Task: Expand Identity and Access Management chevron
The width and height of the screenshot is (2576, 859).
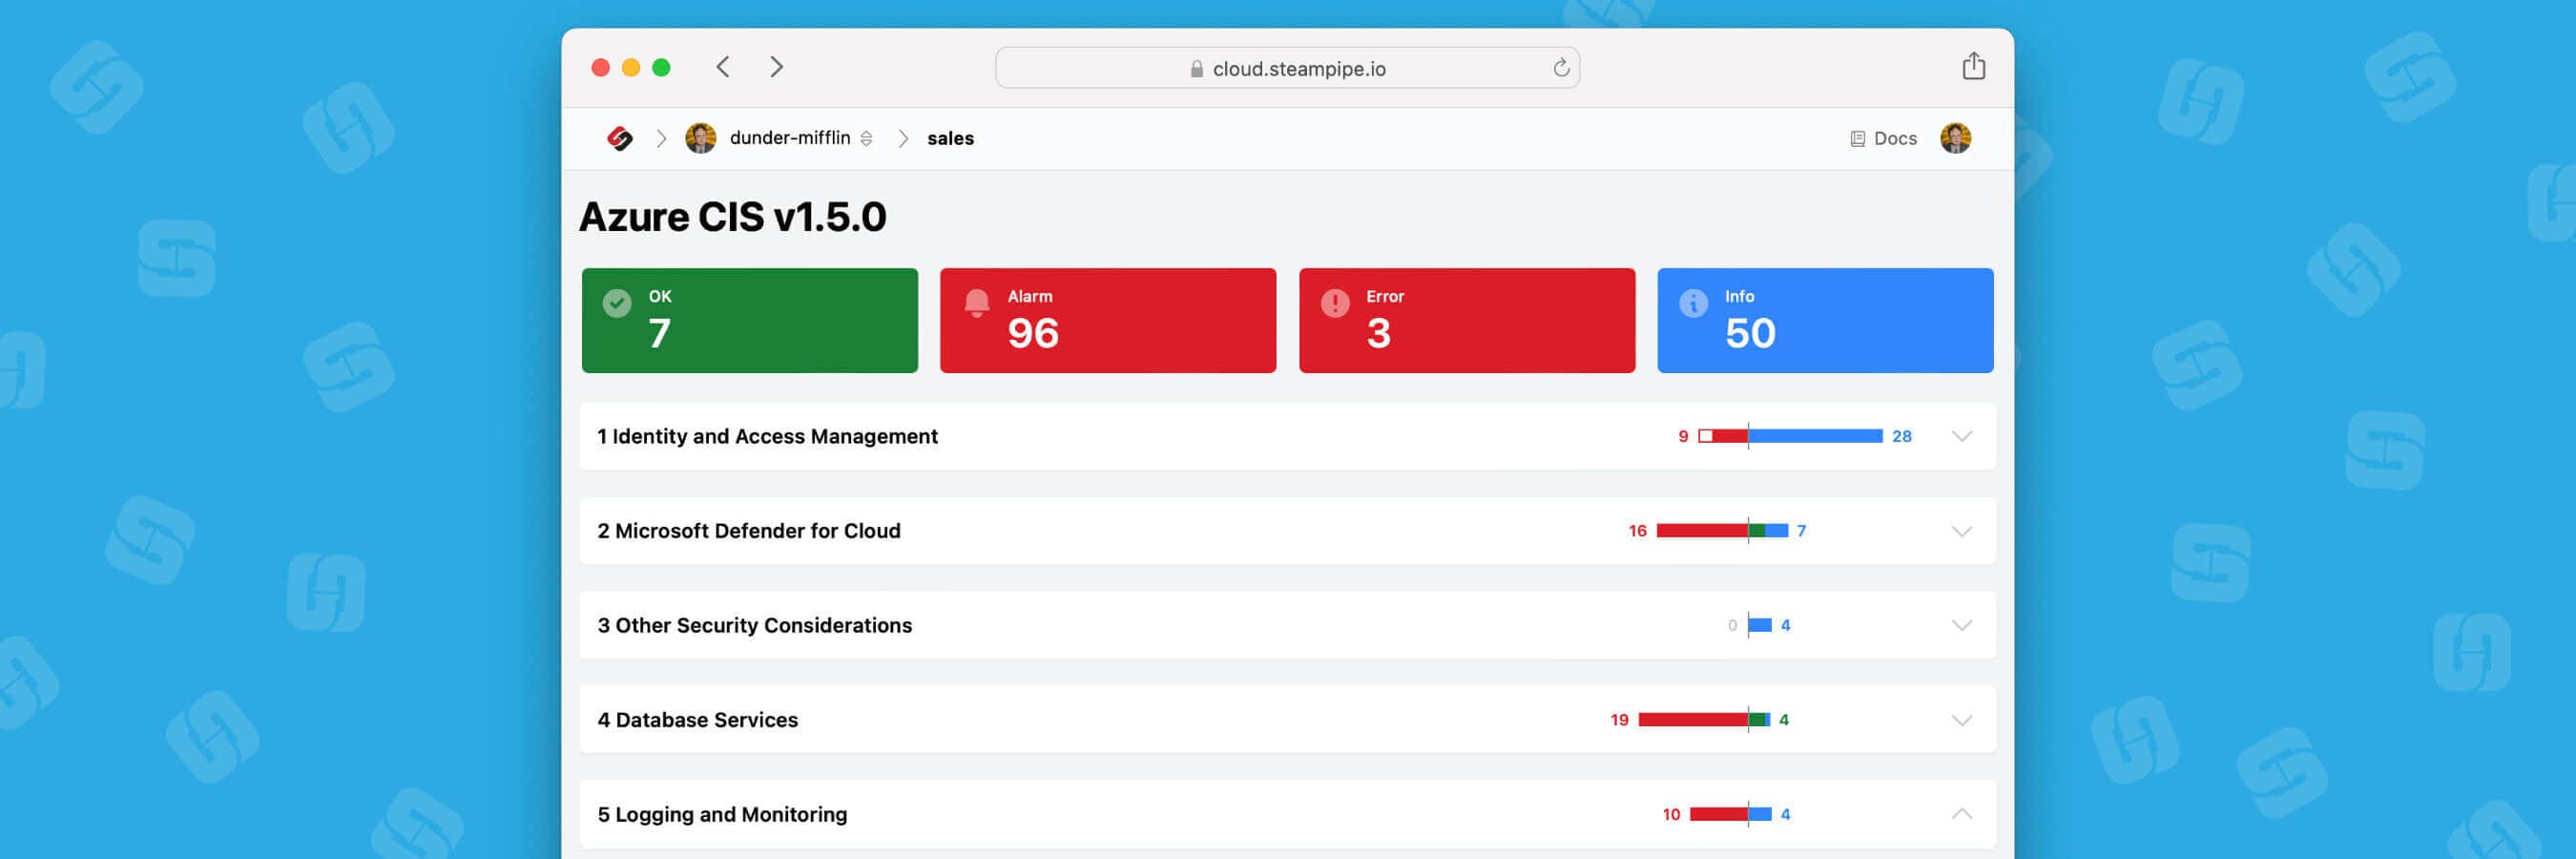Action: [x=1961, y=436]
